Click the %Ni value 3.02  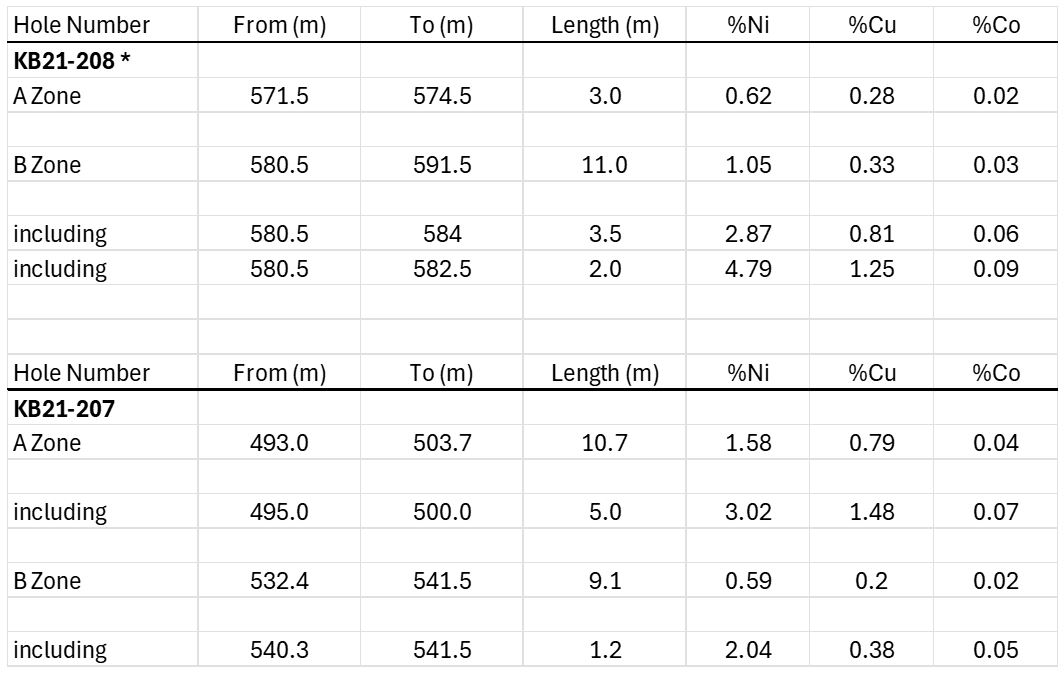(749, 512)
